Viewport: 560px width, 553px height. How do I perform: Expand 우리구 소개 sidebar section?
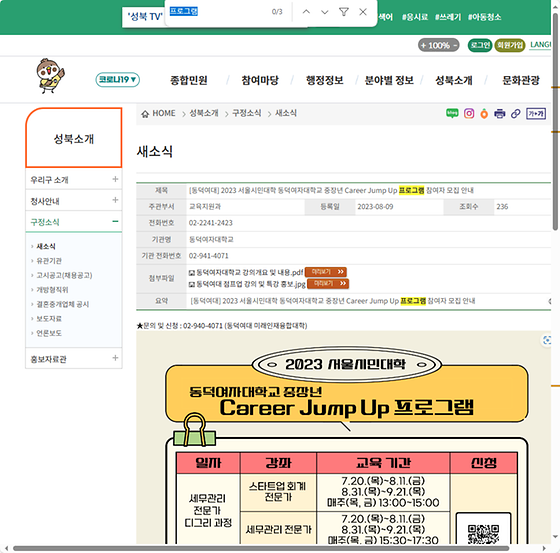tap(115, 179)
